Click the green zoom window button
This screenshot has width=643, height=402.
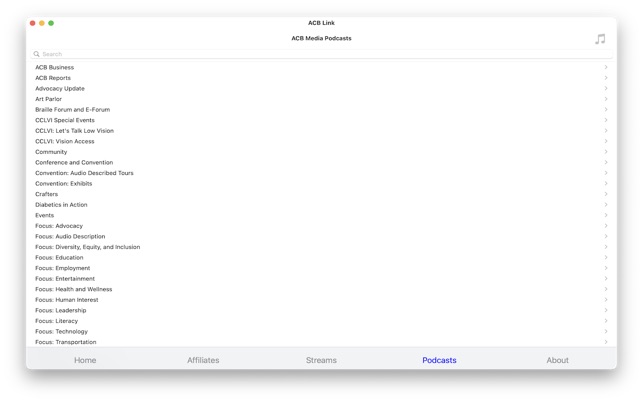[x=51, y=23]
